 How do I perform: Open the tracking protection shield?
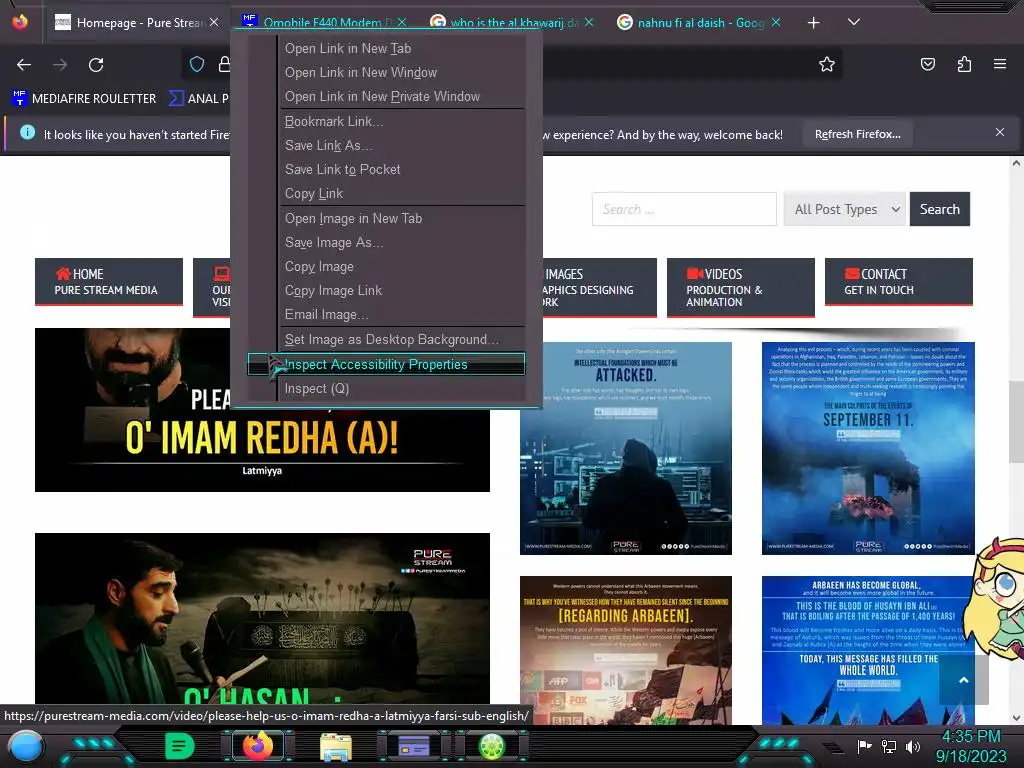pos(197,64)
